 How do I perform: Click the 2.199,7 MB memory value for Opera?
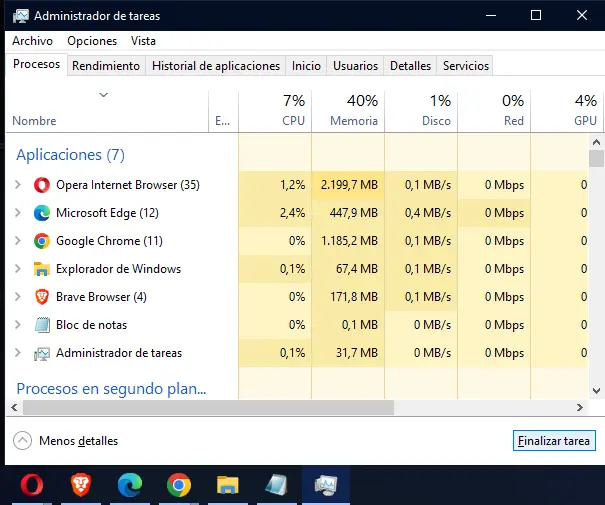tap(349, 185)
